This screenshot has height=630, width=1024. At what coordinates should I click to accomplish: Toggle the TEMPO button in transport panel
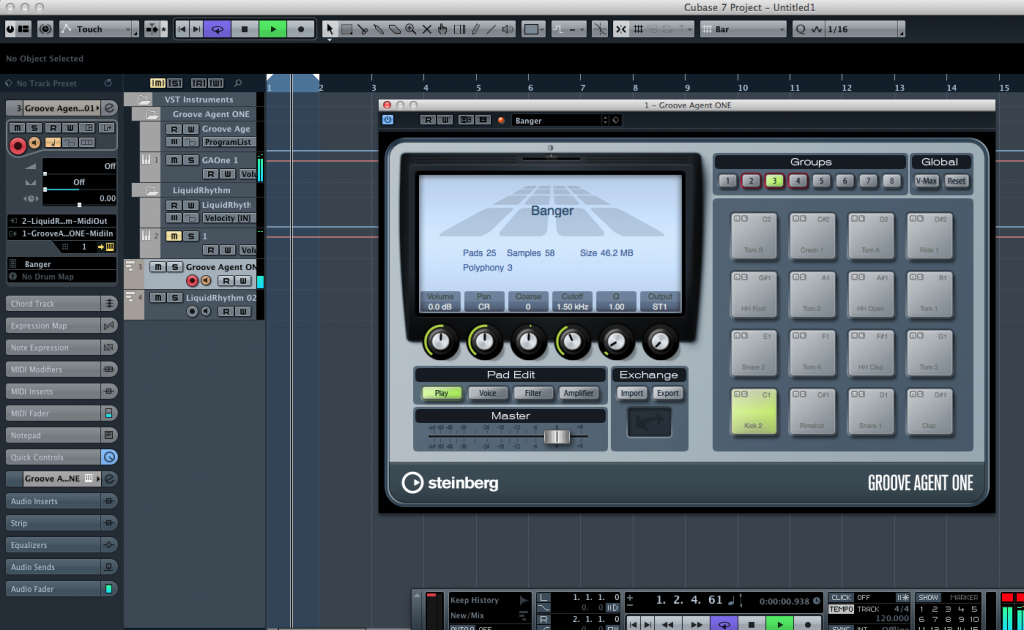(840, 609)
